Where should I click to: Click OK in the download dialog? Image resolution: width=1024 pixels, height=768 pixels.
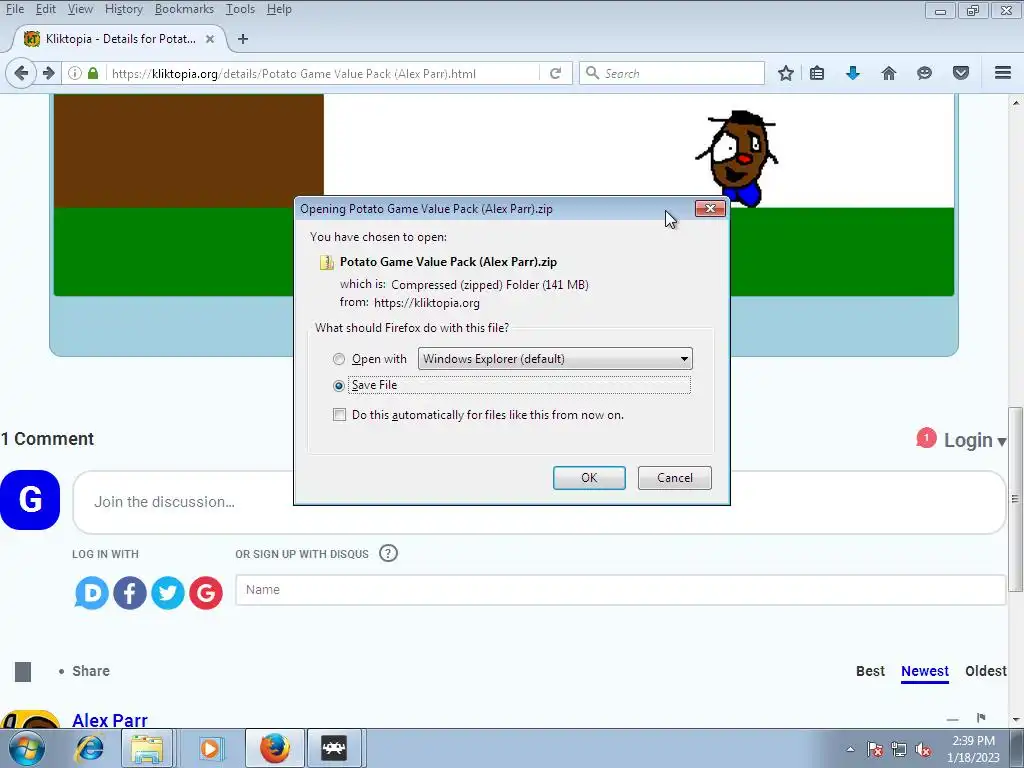[589, 477]
